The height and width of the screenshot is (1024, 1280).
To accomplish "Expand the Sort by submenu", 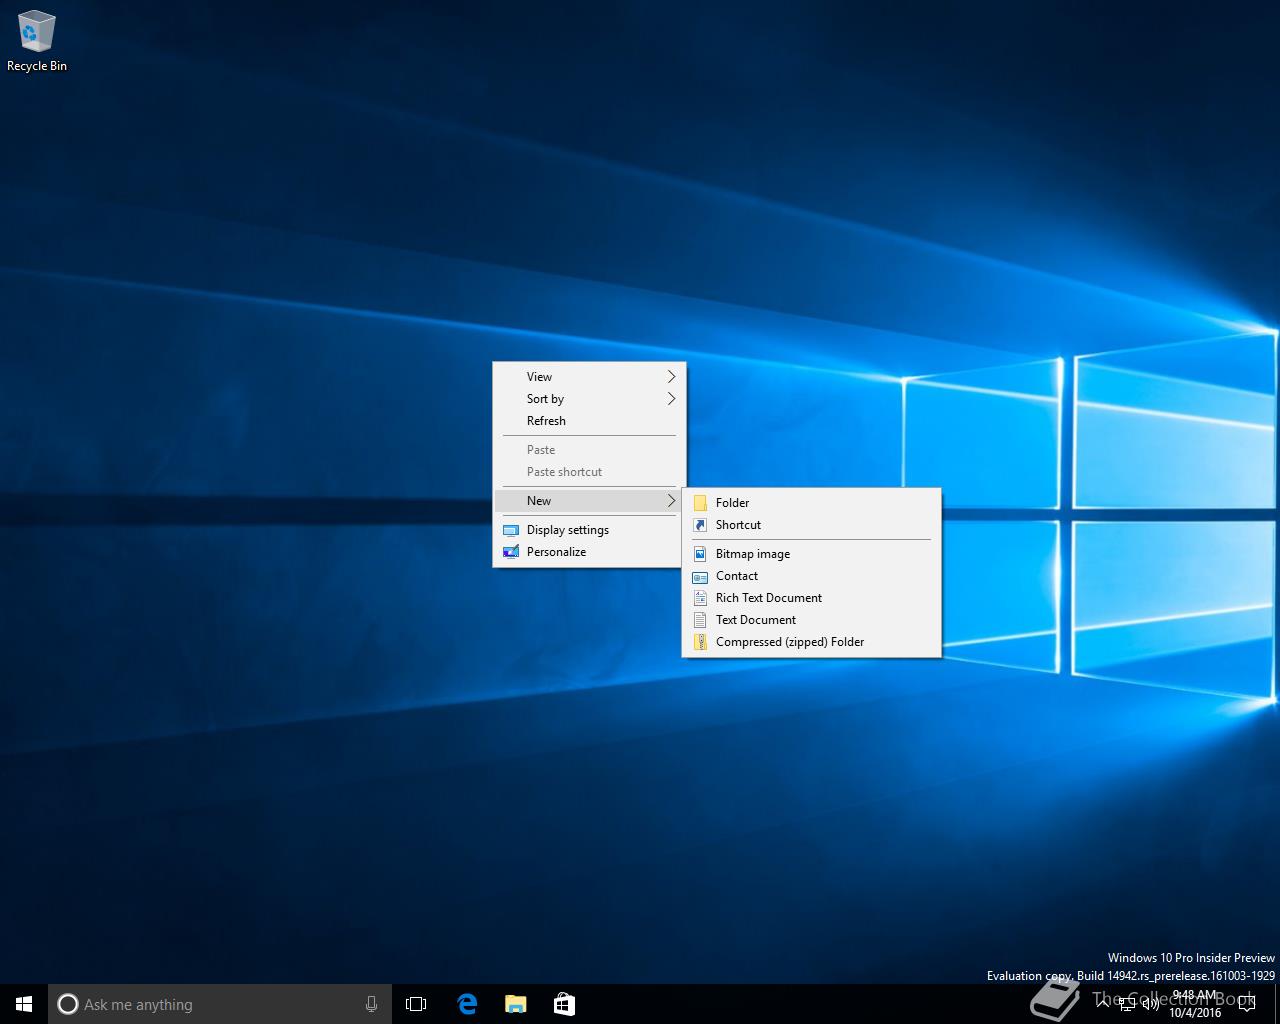I will 589,399.
